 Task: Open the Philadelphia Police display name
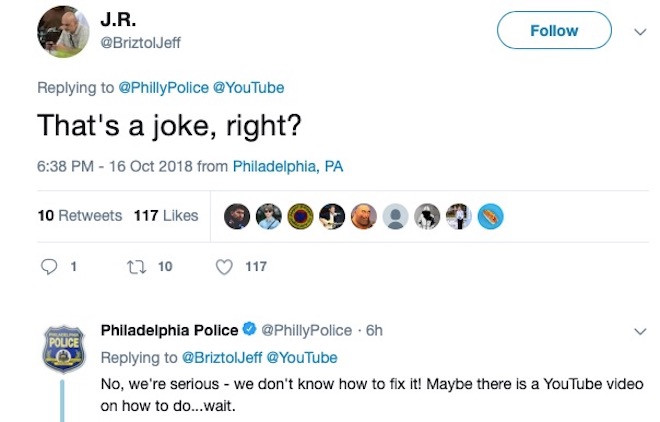[169, 330]
